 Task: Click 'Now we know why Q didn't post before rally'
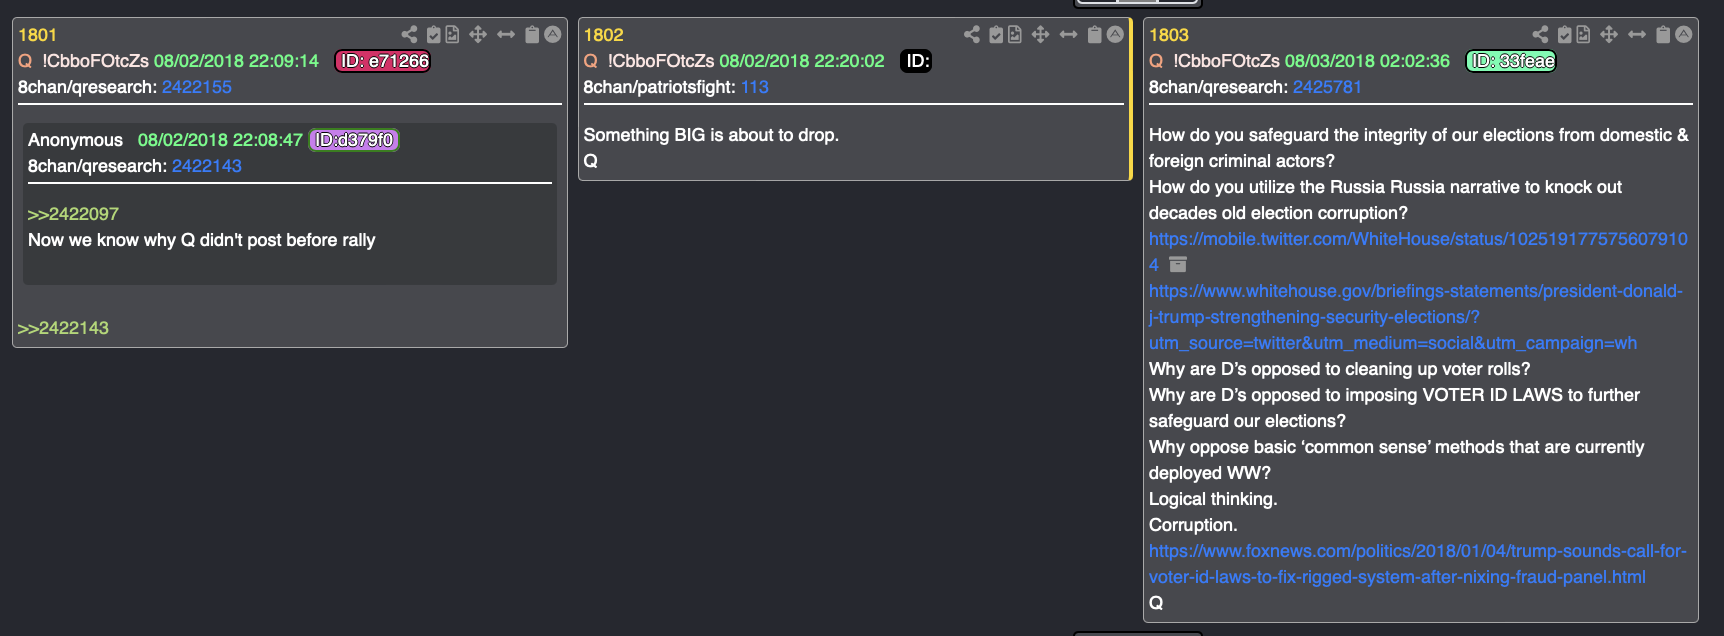point(202,240)
